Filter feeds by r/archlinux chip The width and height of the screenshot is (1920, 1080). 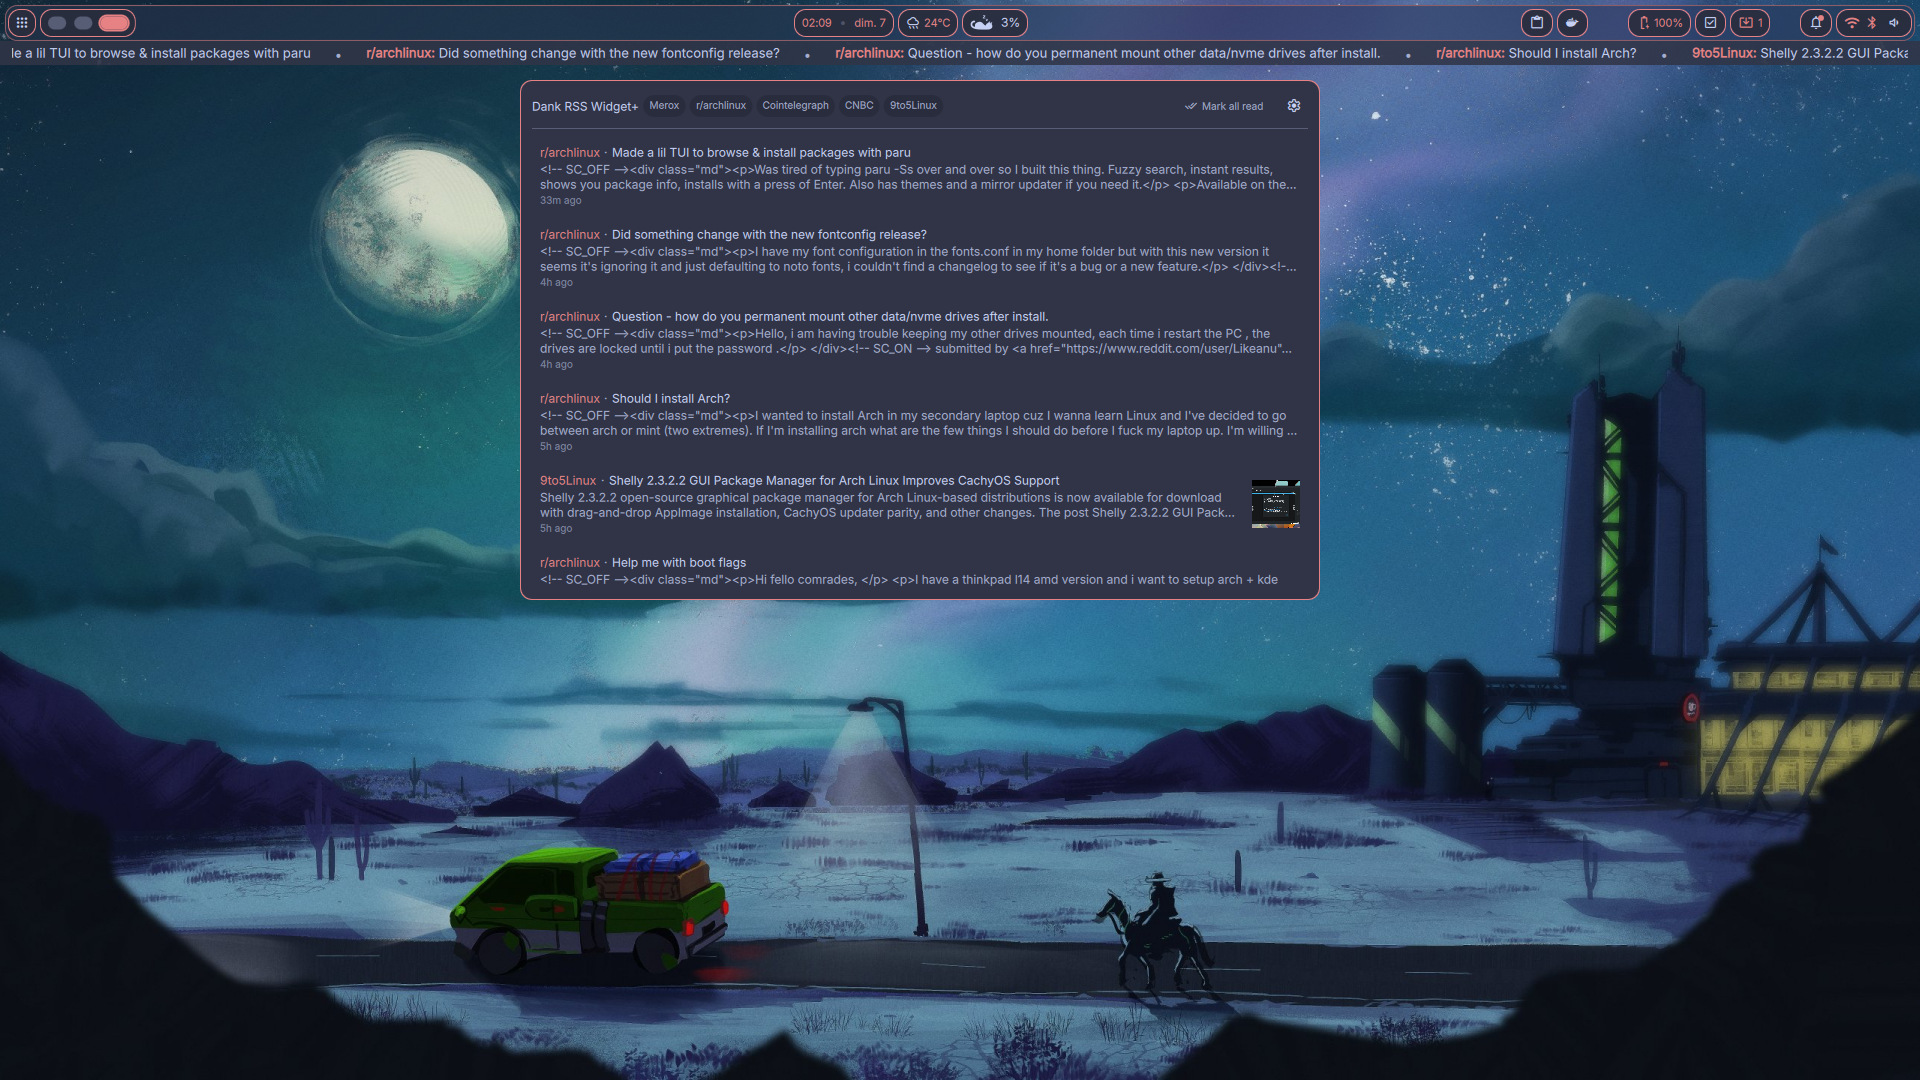pos(721,105)
